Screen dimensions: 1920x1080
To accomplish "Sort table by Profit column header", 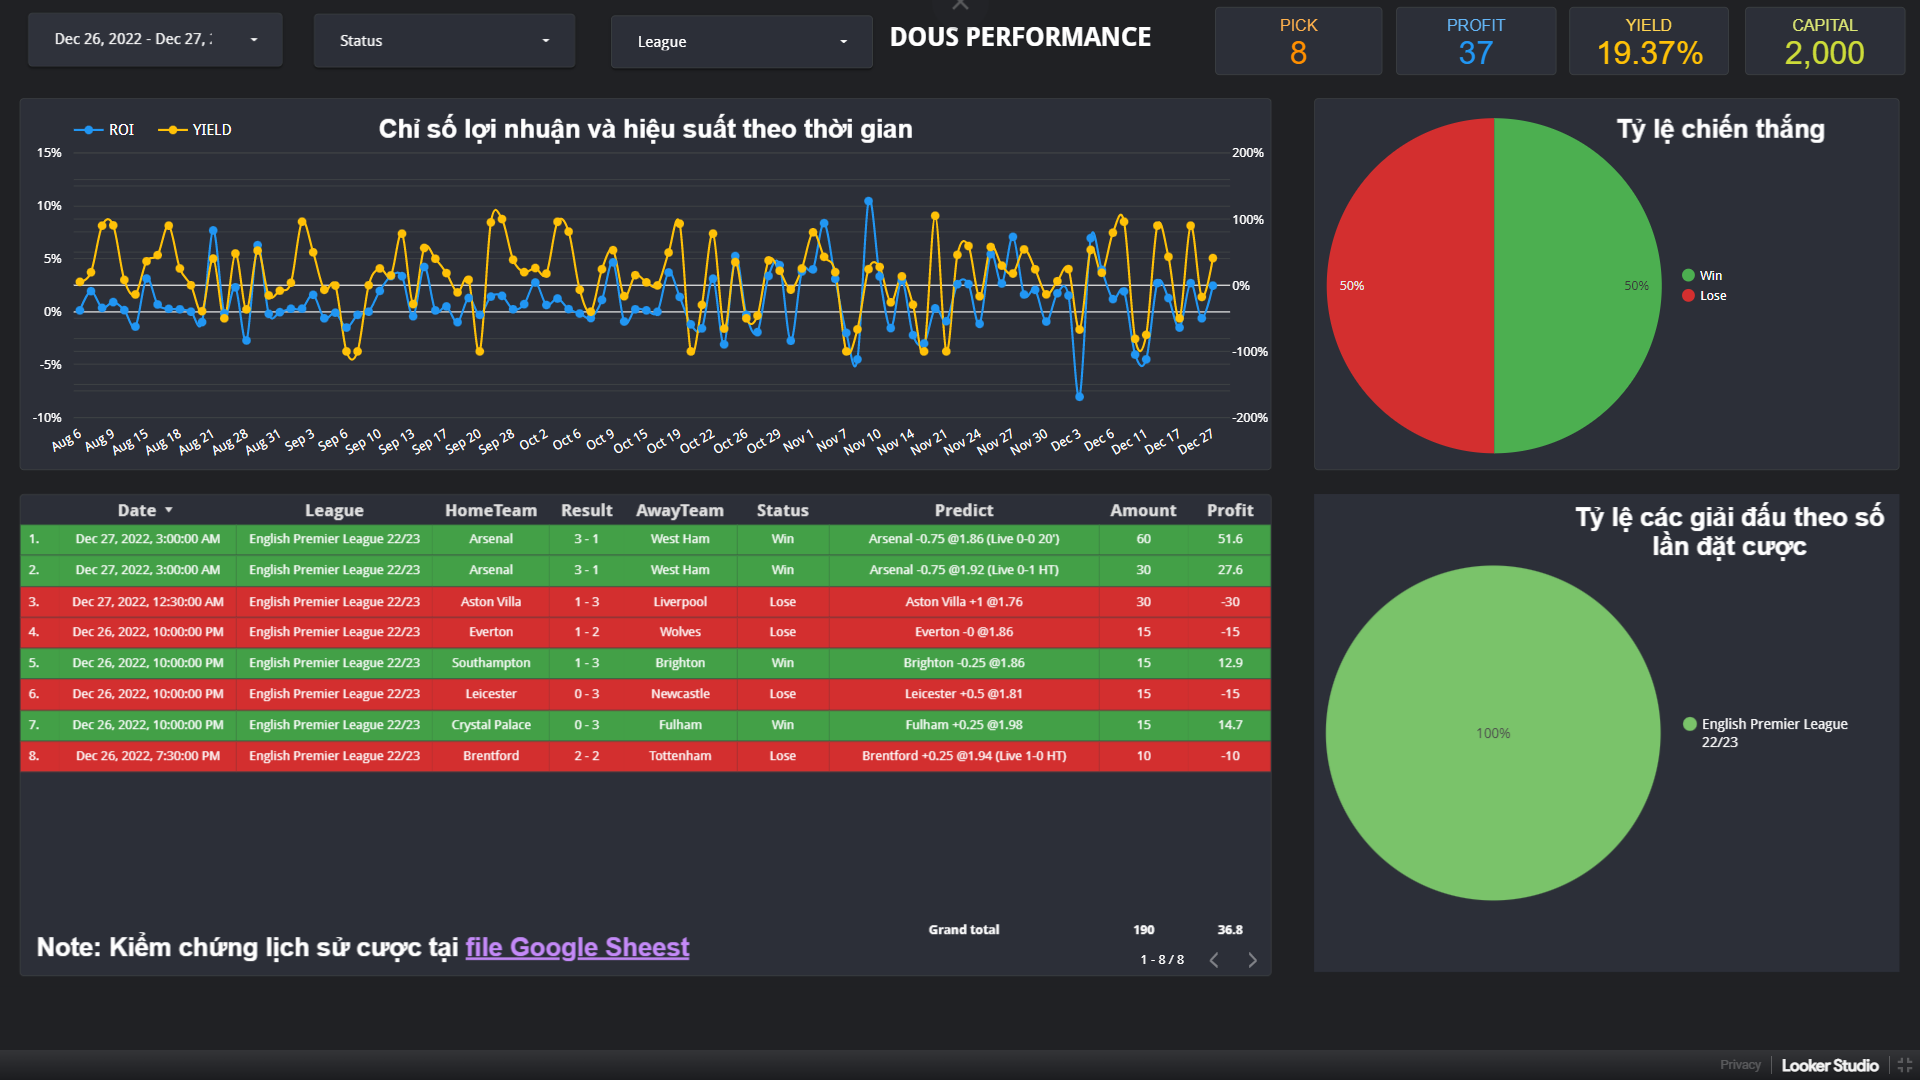I will pyautogui.click(x=1229, y=510).
